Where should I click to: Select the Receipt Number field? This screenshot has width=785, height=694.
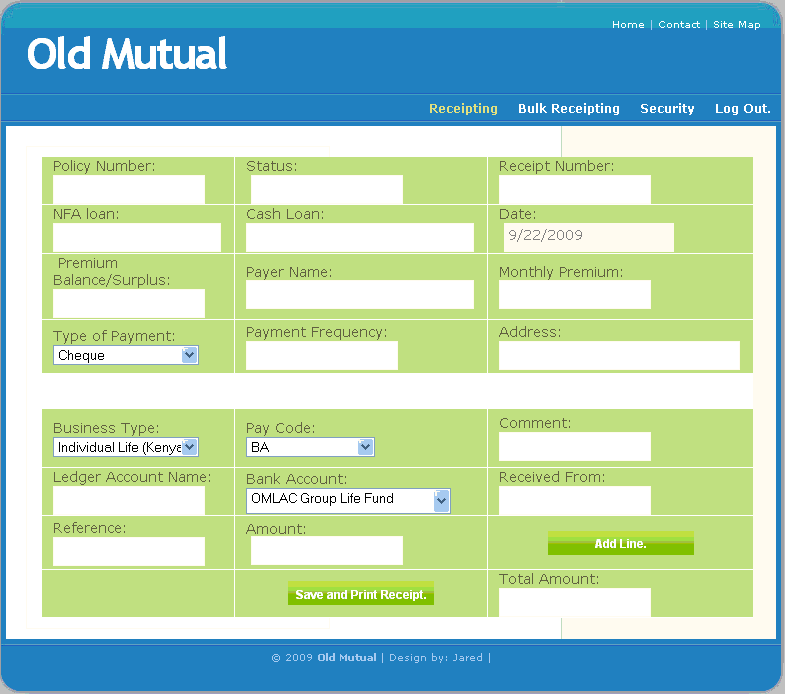coord(575,189)
